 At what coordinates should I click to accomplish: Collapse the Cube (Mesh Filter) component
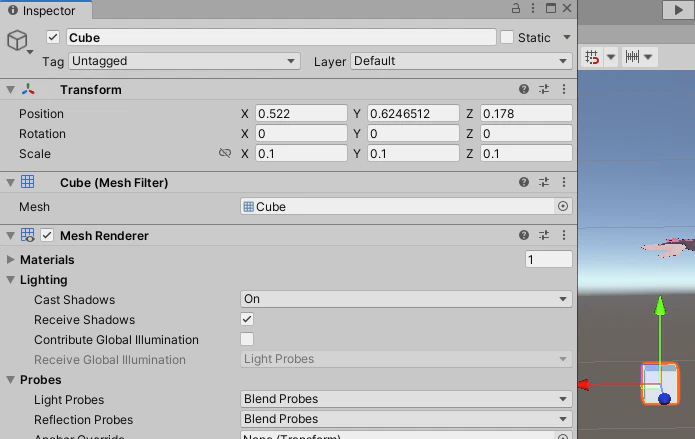11,182
